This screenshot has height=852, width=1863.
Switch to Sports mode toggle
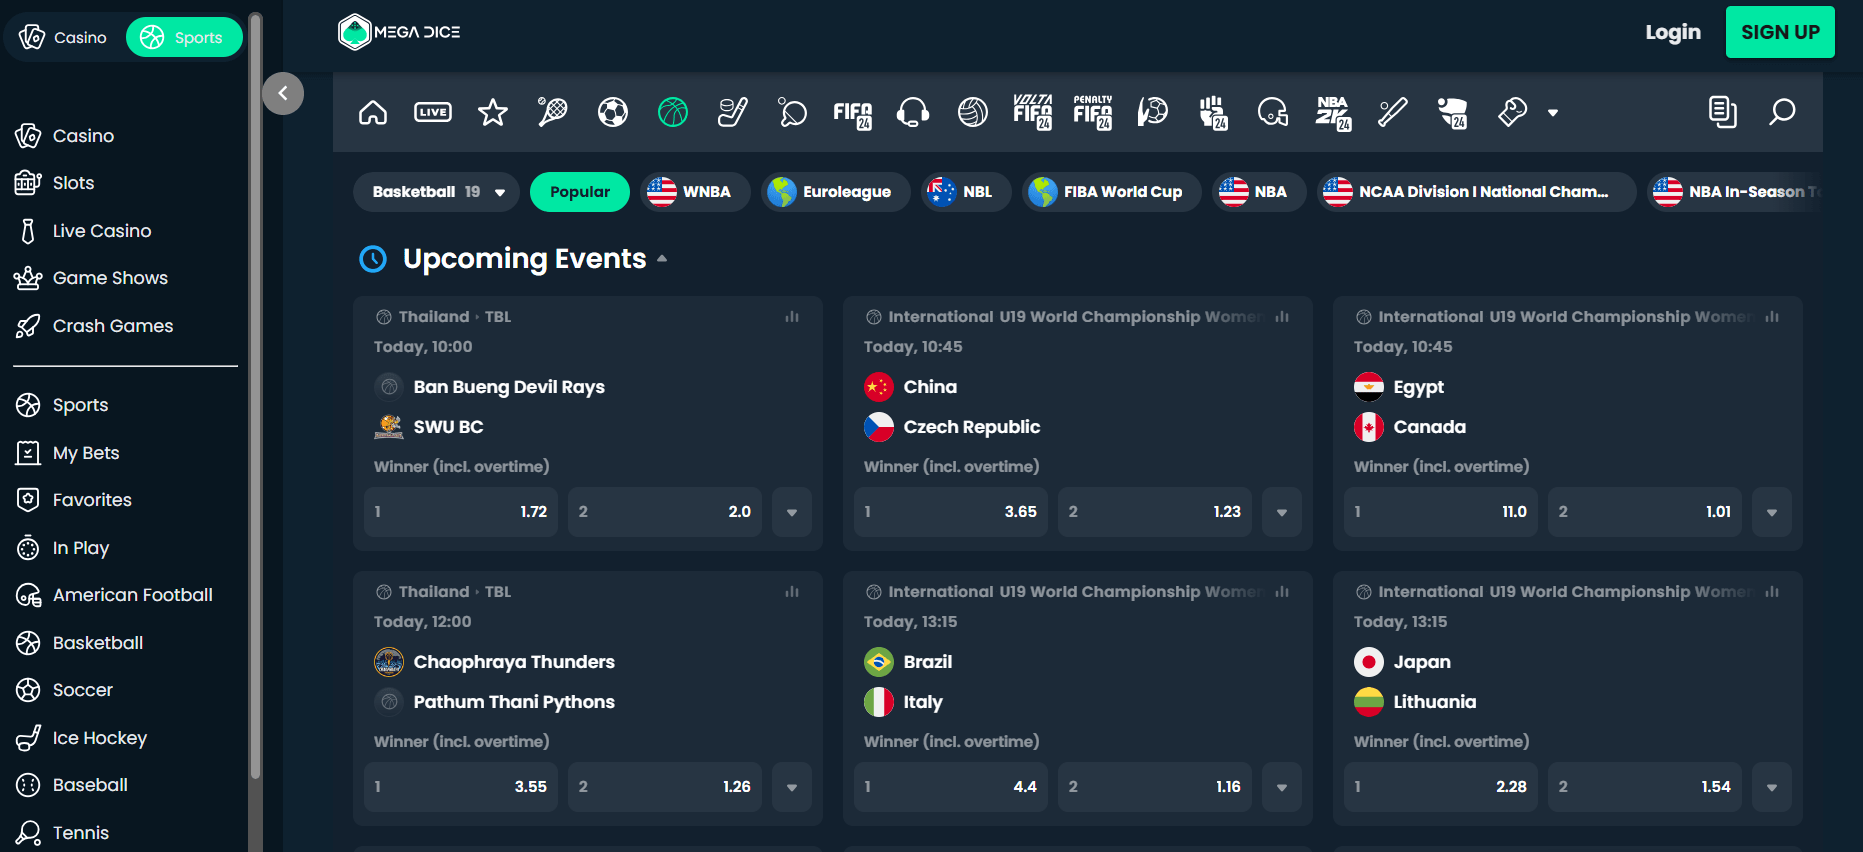(184, 37)
